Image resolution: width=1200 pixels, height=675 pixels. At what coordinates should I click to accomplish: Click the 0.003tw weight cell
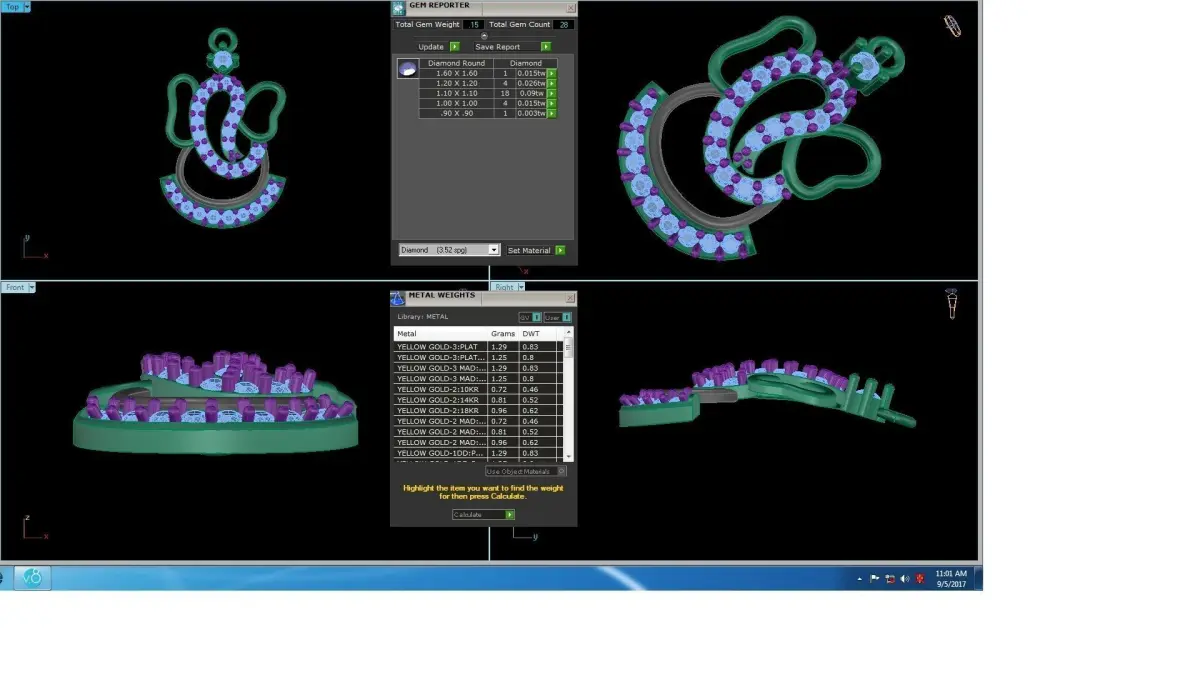[x=532, y=113]
